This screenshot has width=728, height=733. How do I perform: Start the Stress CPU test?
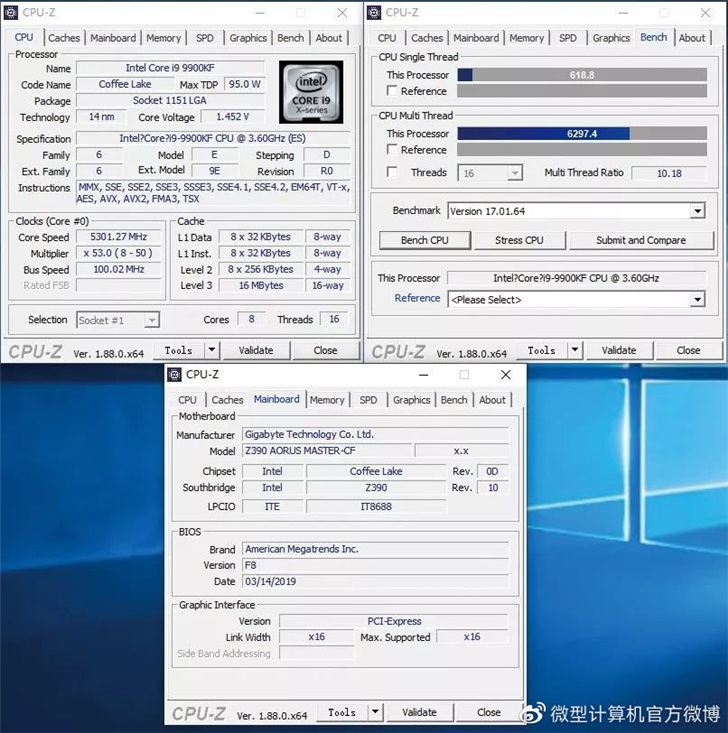pos(519,240)
